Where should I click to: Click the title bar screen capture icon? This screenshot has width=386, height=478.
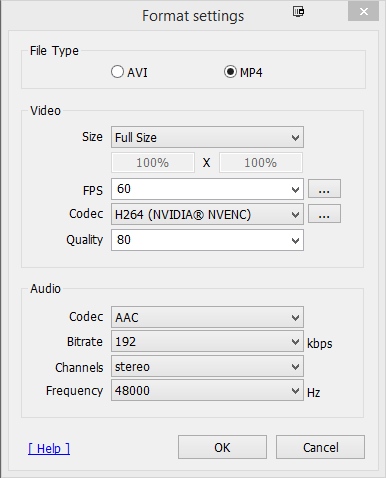point(298,12)
